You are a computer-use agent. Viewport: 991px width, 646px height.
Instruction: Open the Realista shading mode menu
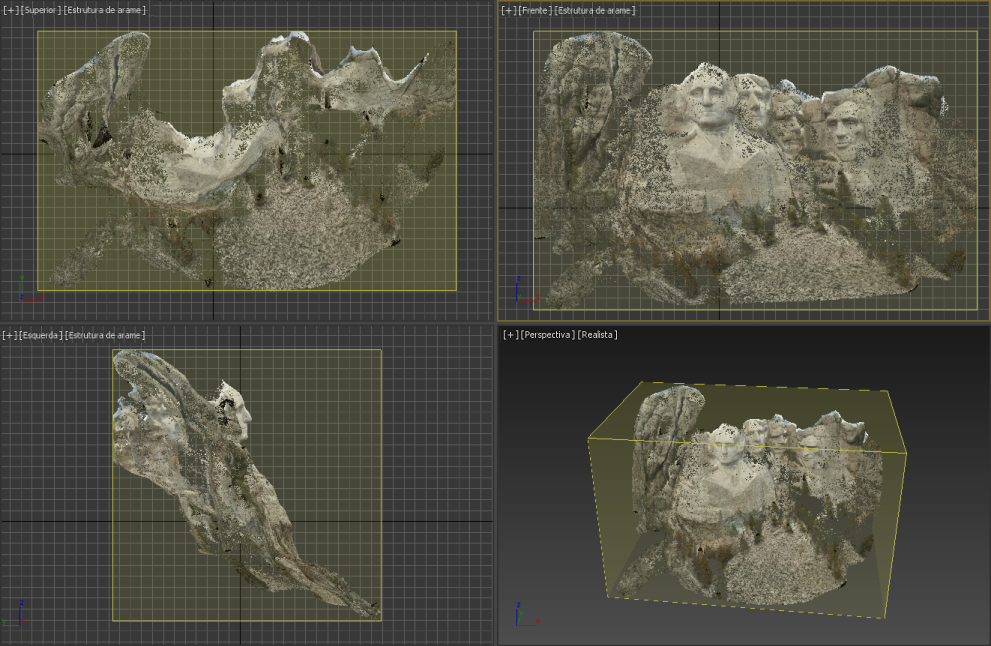(597, 334)
